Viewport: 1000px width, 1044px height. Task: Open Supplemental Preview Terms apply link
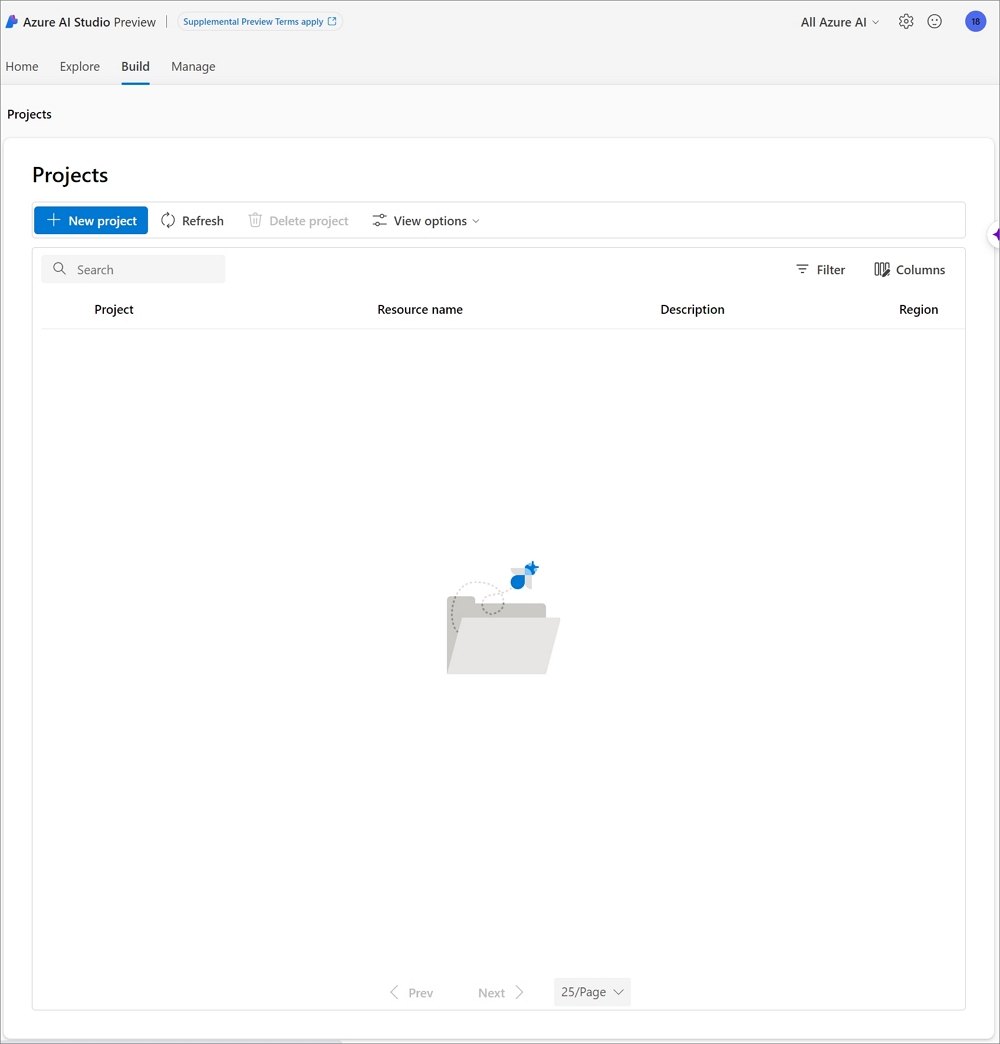coord(260,21)
